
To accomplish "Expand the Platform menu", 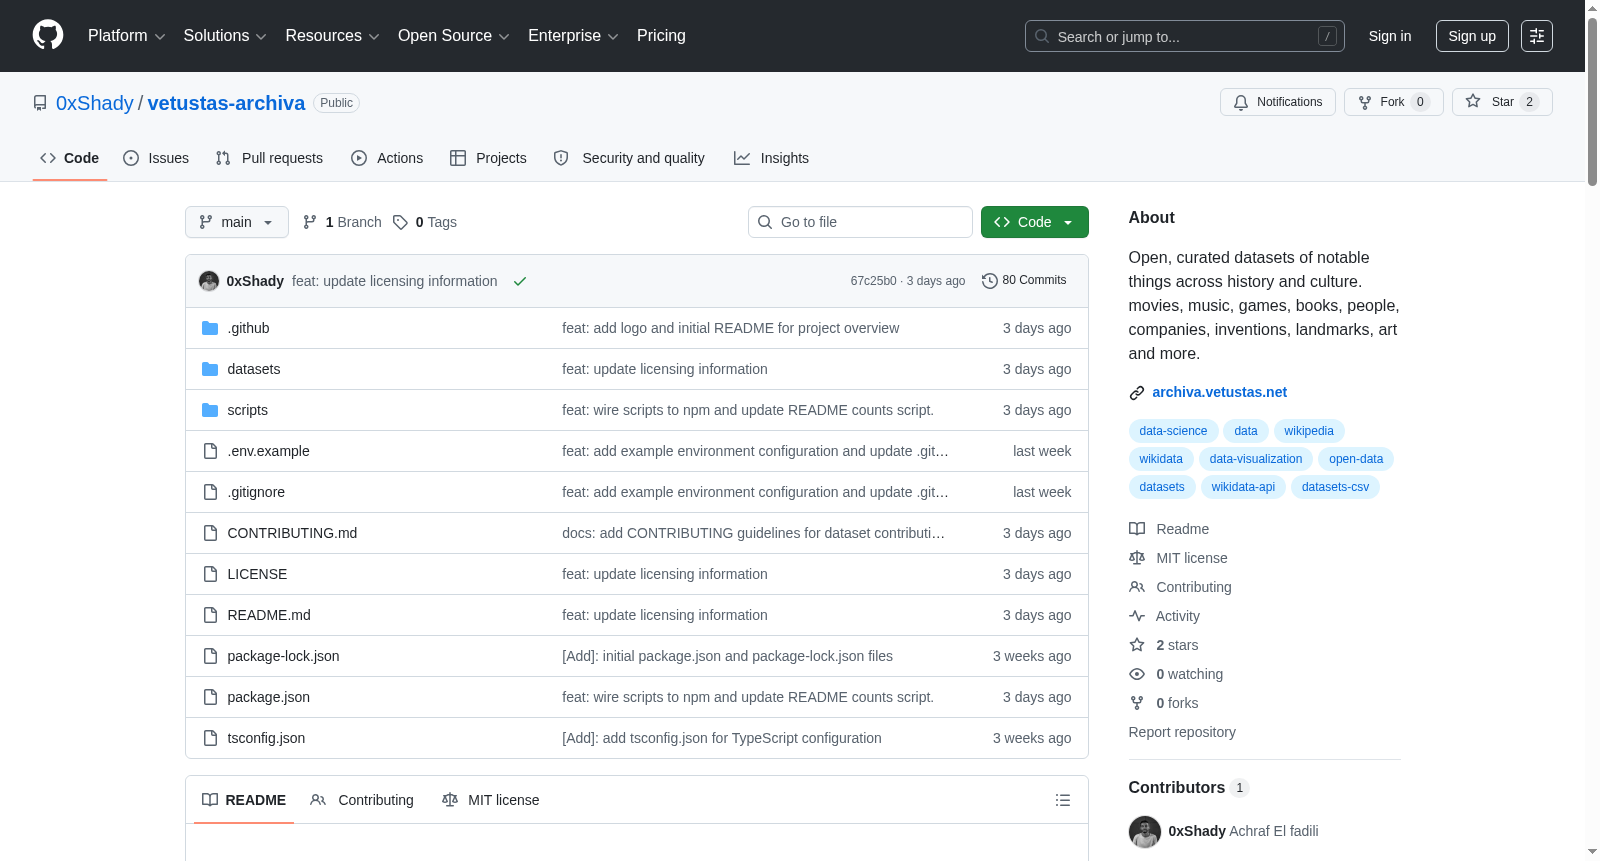I will click(x=126, y=36).
